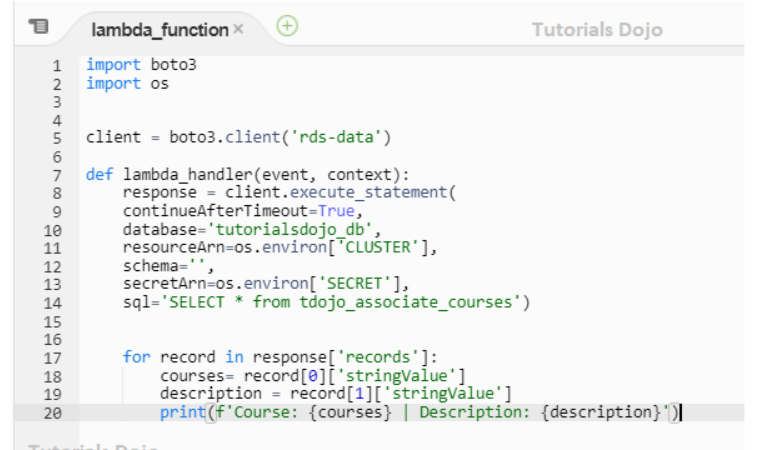757x450 pixels.
Task: Click line number 20 in the gutter
Action: (x=53, y=413)
